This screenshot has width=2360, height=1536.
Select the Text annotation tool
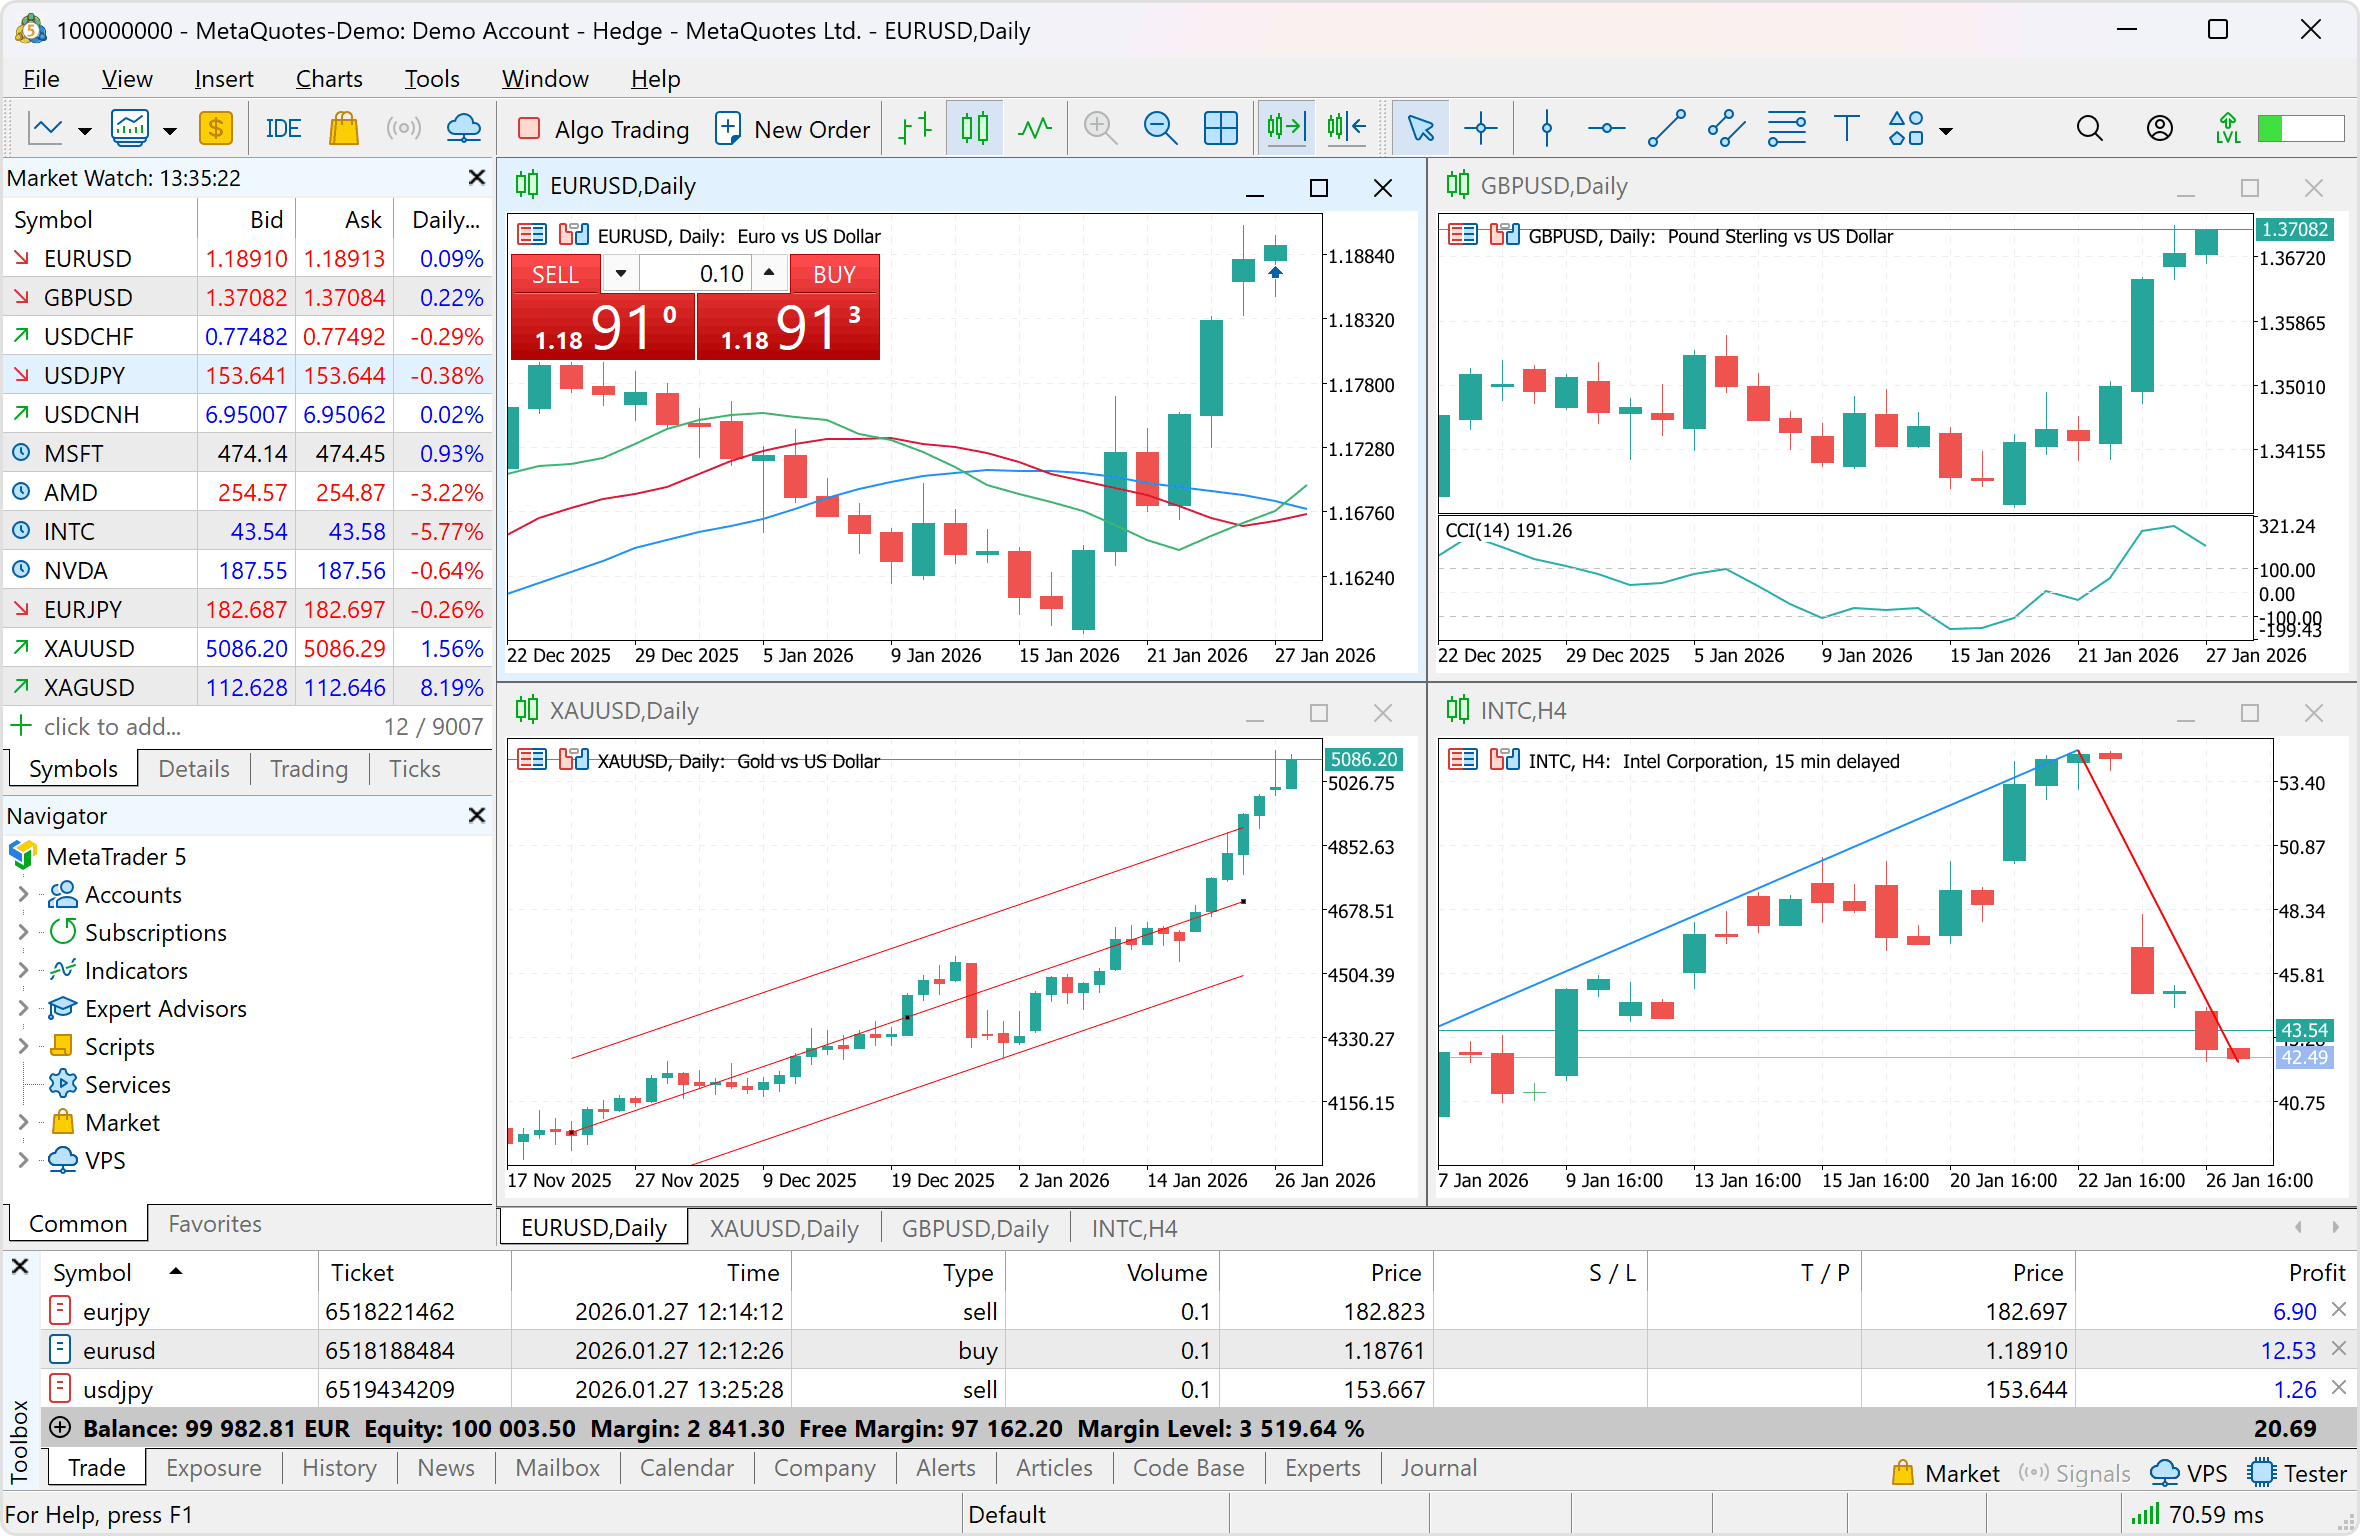tap(1846, 128)
